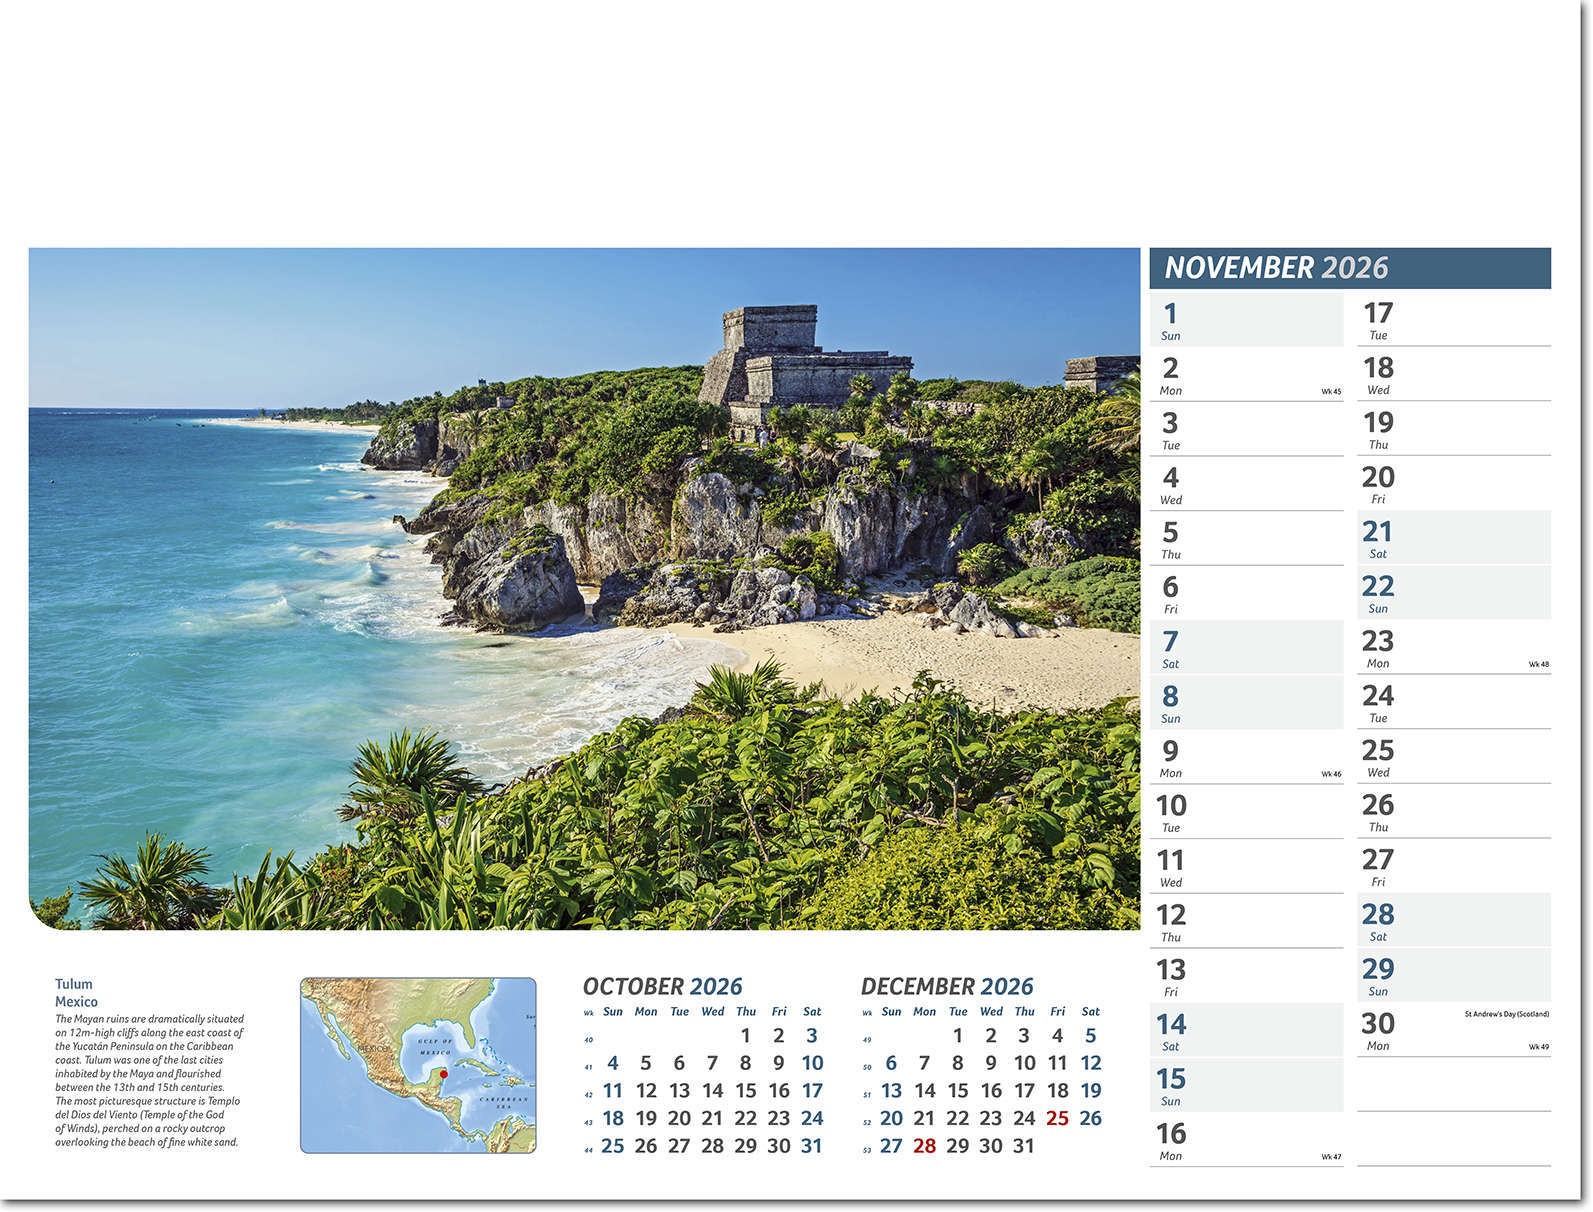Click the Tulum ruins beach photograph
Screen dimensions: 1593x1212
pyautogui.click(x=584, y=588)
